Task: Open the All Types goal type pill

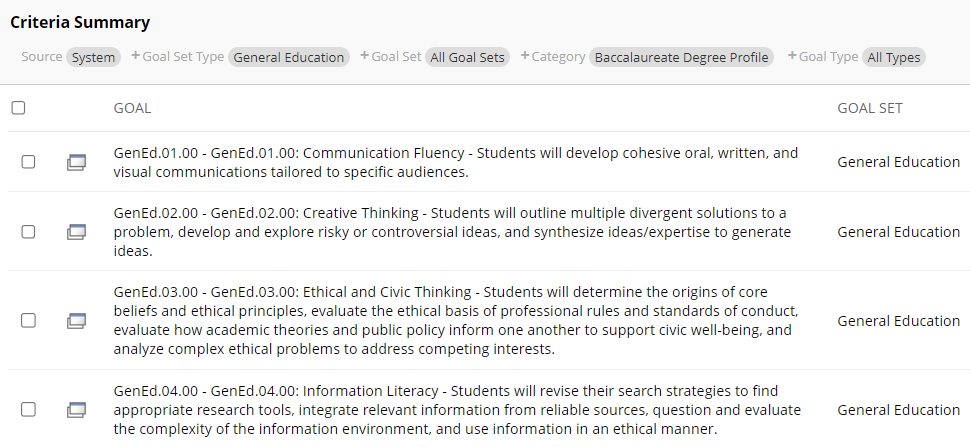Action: coord(893,57)
